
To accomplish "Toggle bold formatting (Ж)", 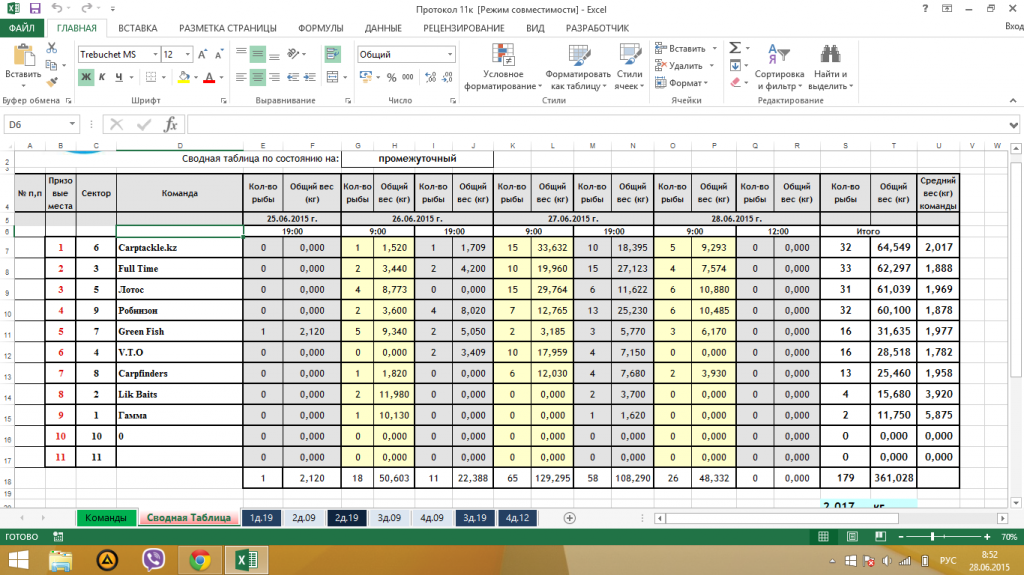I will [86, 78].
